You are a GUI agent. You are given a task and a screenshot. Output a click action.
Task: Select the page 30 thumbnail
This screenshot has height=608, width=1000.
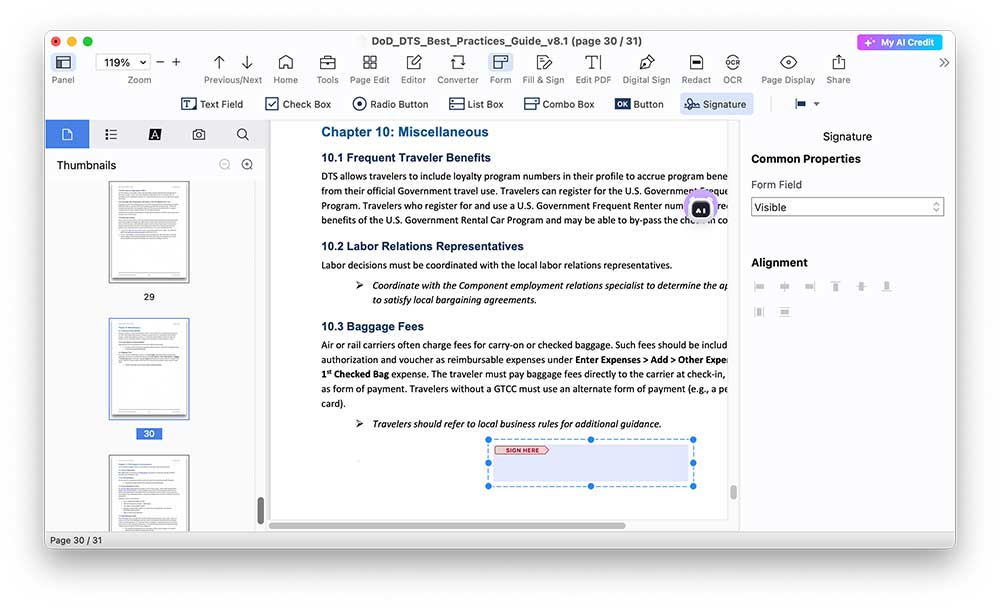(149, 369)
